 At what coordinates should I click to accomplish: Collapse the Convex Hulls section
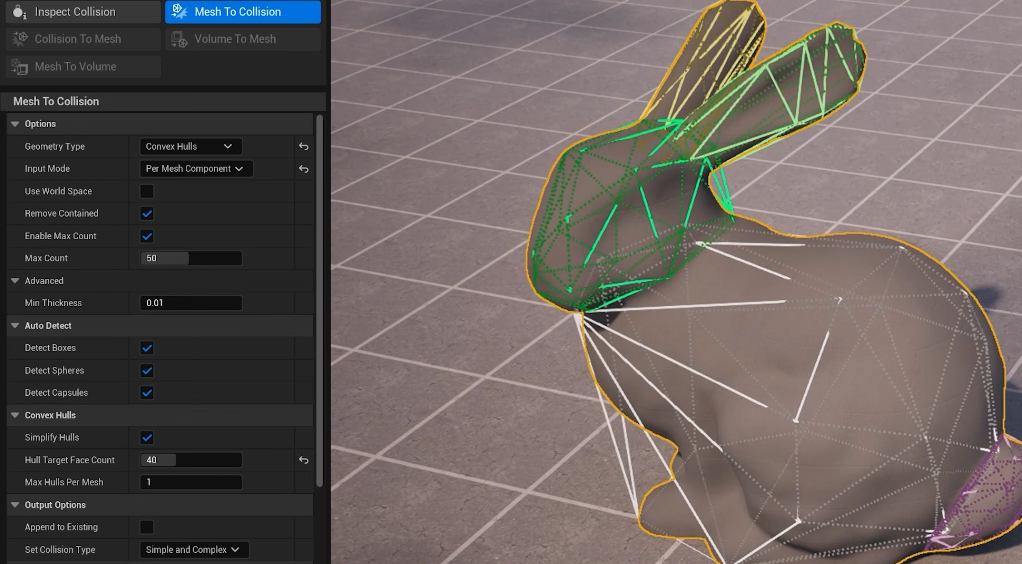(x=15, y=415)
